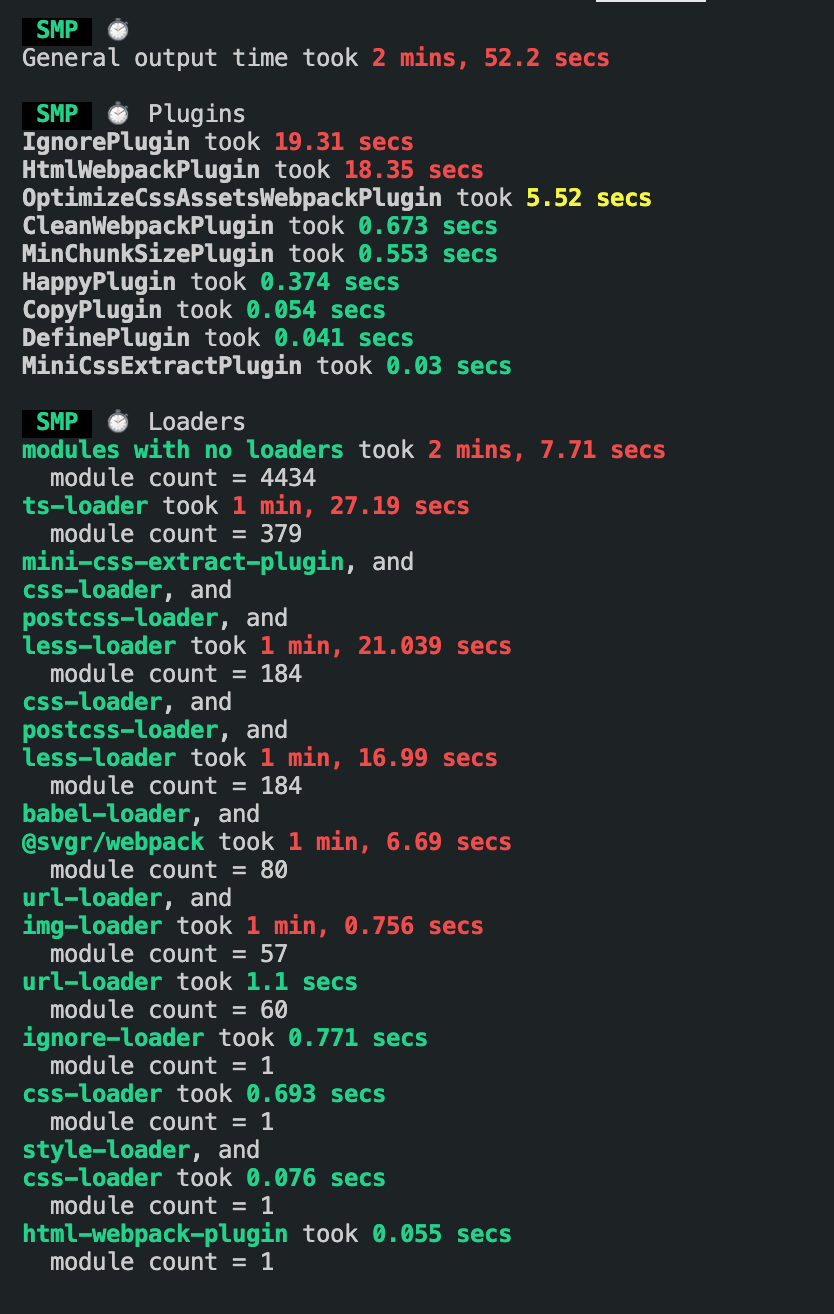
Task: Click the ts-loader label
Action: click(x=85, y=506)
